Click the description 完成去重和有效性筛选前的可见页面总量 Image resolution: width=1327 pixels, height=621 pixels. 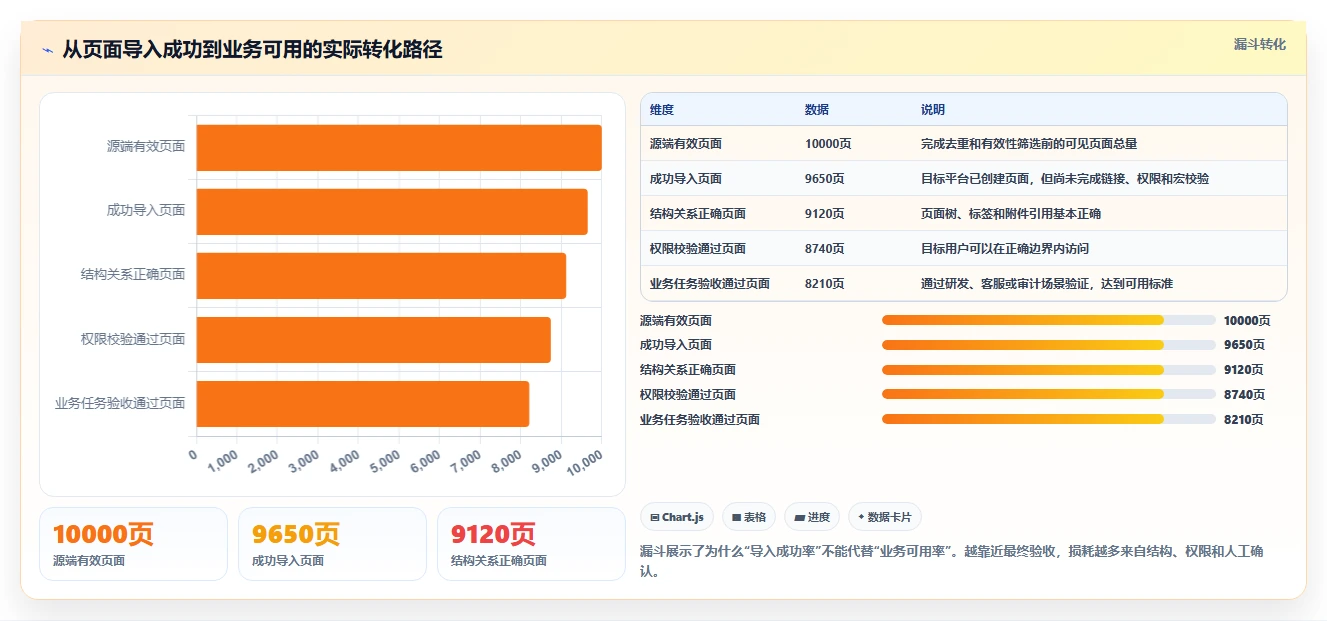point(1029,144)
